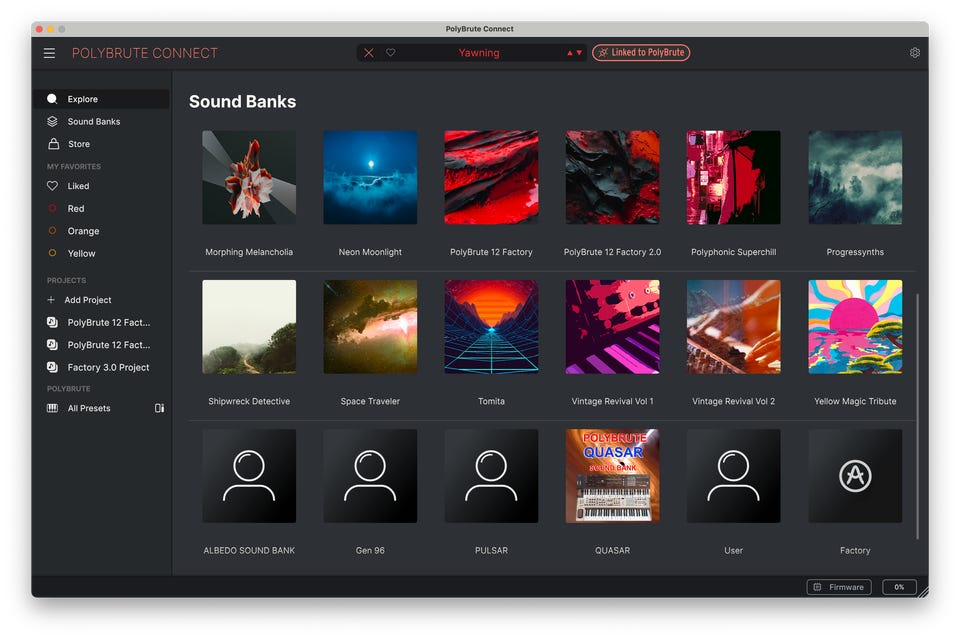
Task: Open Tomita sound bank
Action: (492, 327)
